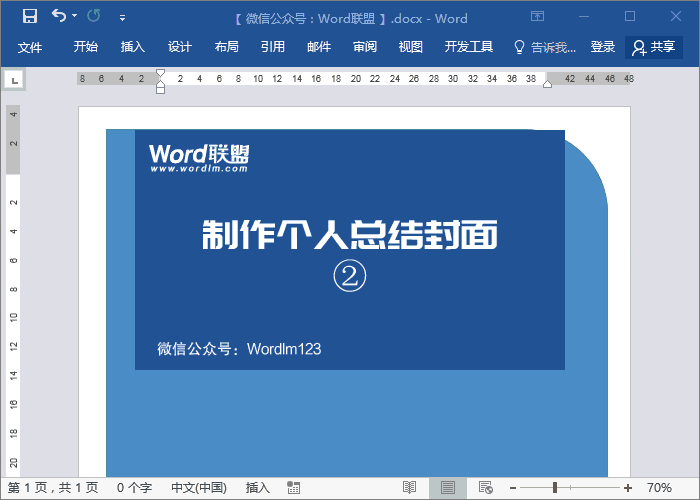Click the Word联盟 logo image in document
This screenshot has height=500, width=700.
[199, 158]
